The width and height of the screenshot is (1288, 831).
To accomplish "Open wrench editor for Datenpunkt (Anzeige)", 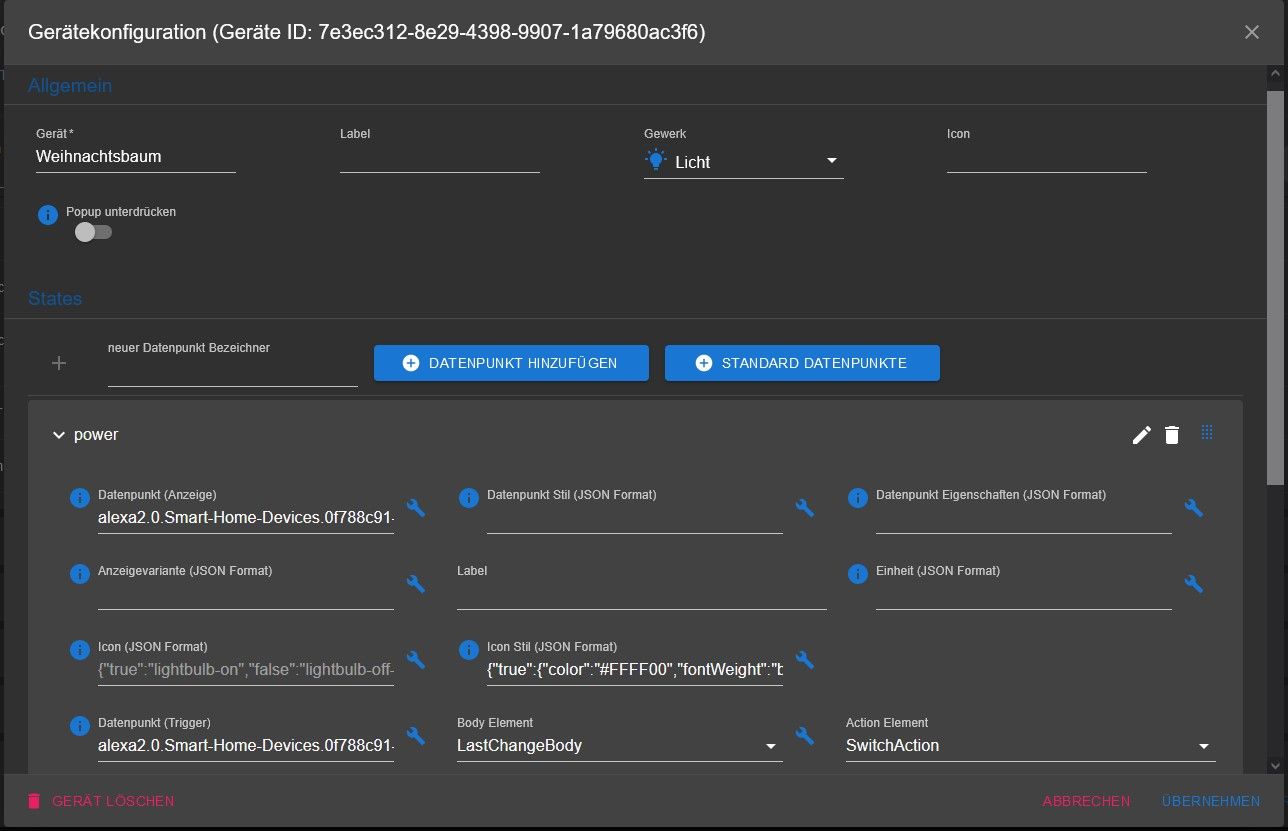I will (416, 508).
